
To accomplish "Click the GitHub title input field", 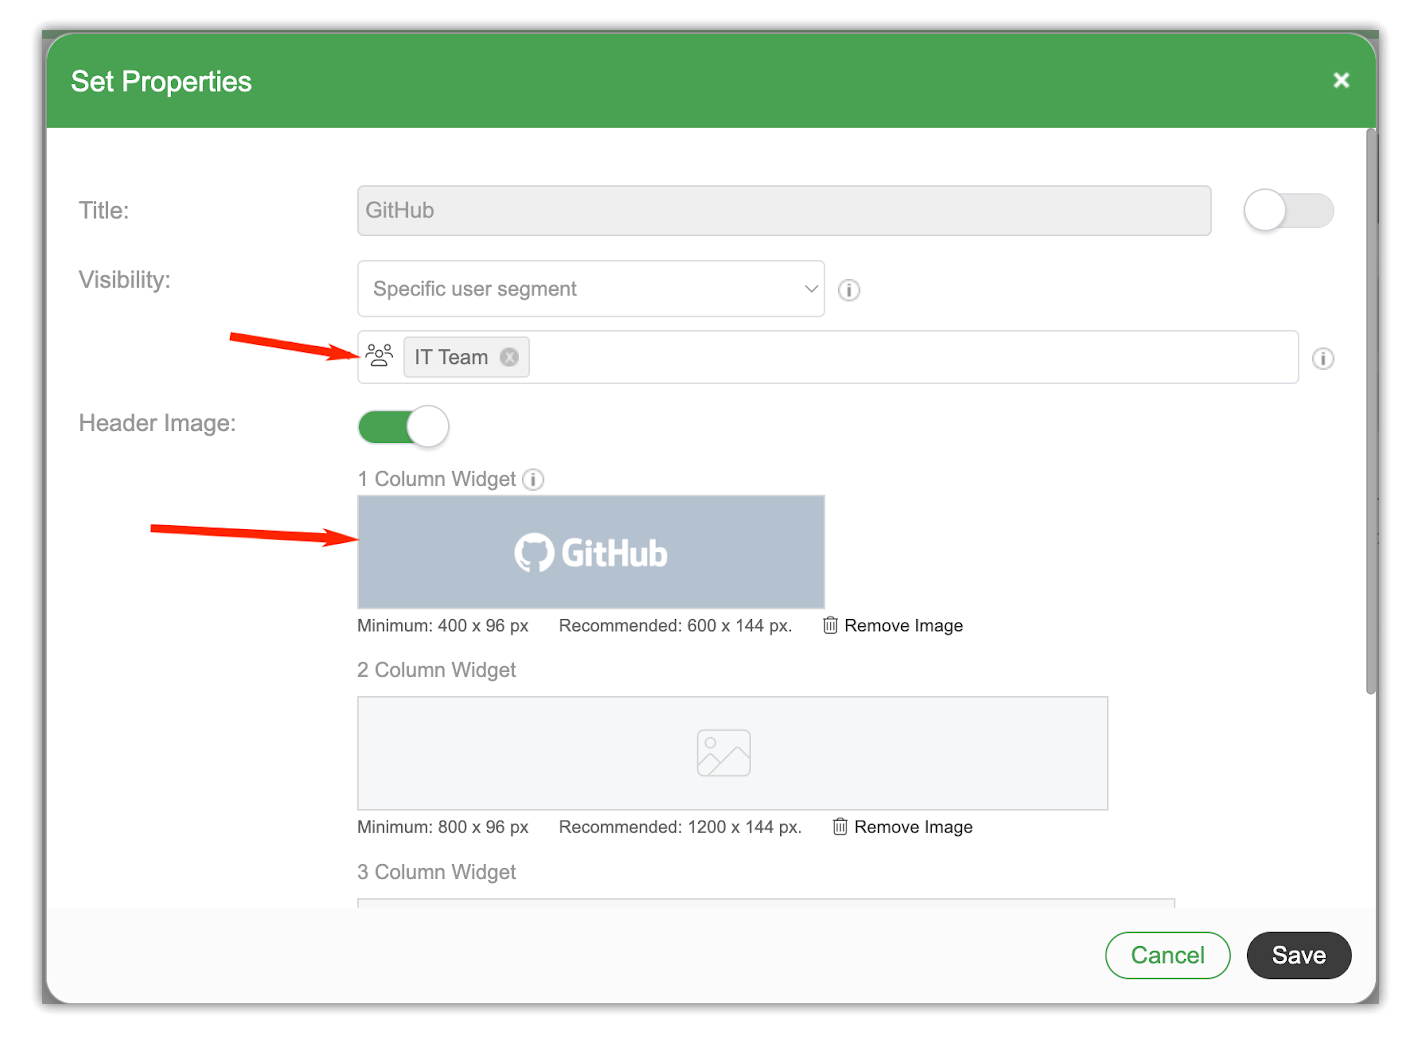I will [784, 211].
